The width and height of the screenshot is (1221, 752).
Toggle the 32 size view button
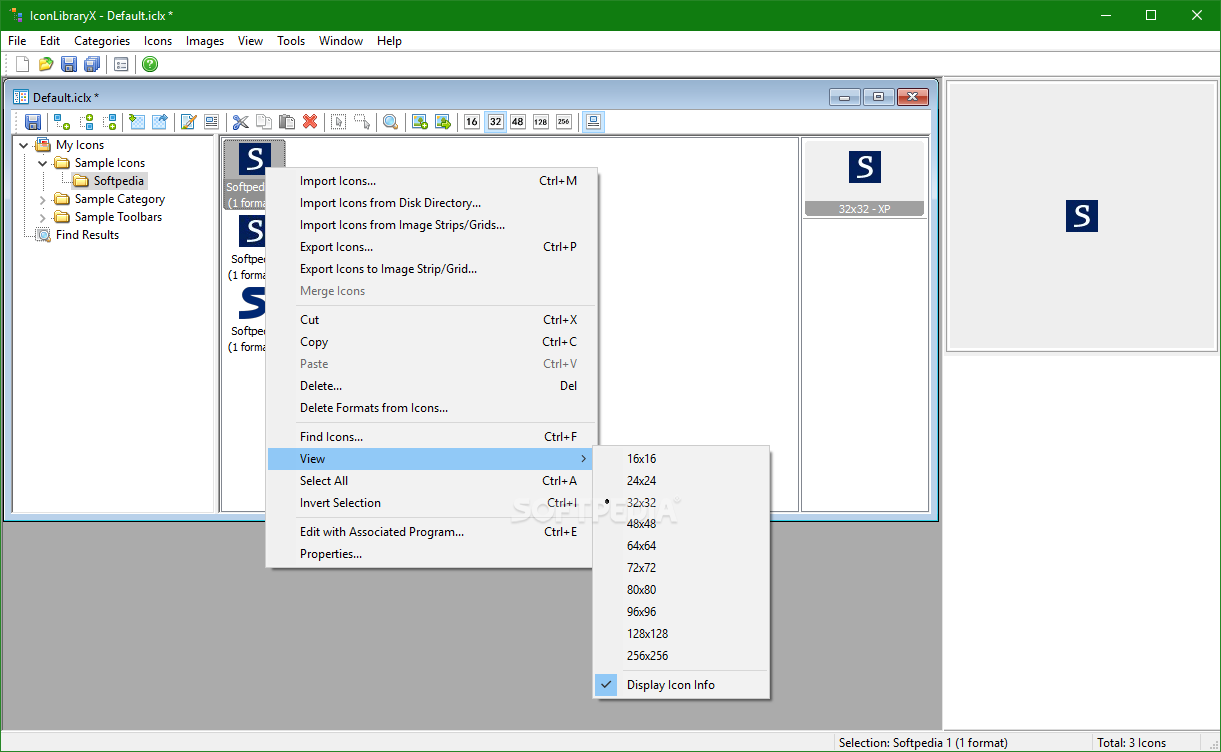[495, 122]
